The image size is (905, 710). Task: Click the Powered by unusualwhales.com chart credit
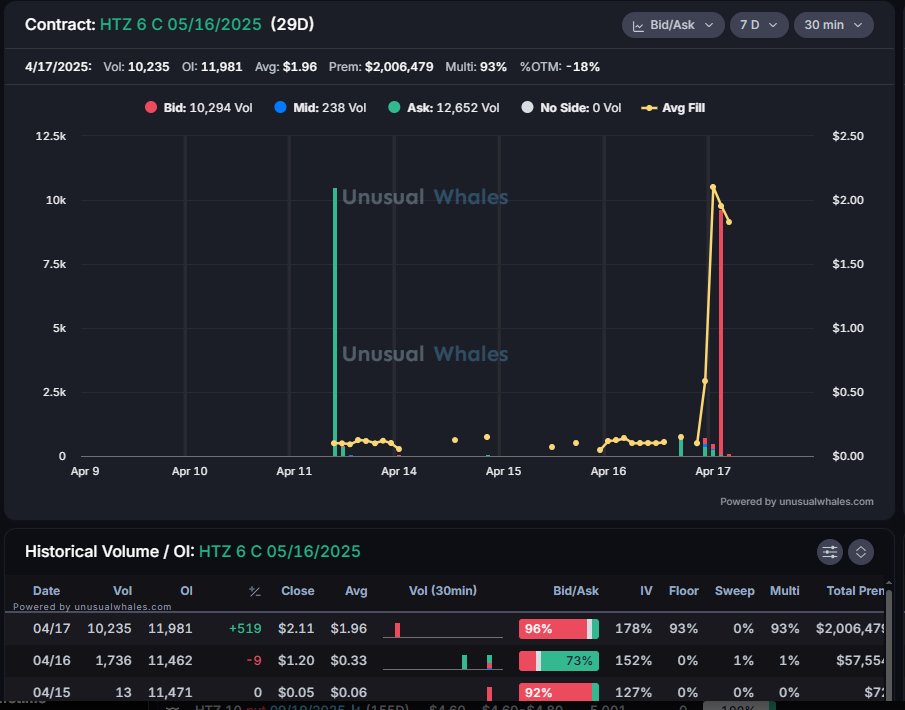click(x=796, y=502)
